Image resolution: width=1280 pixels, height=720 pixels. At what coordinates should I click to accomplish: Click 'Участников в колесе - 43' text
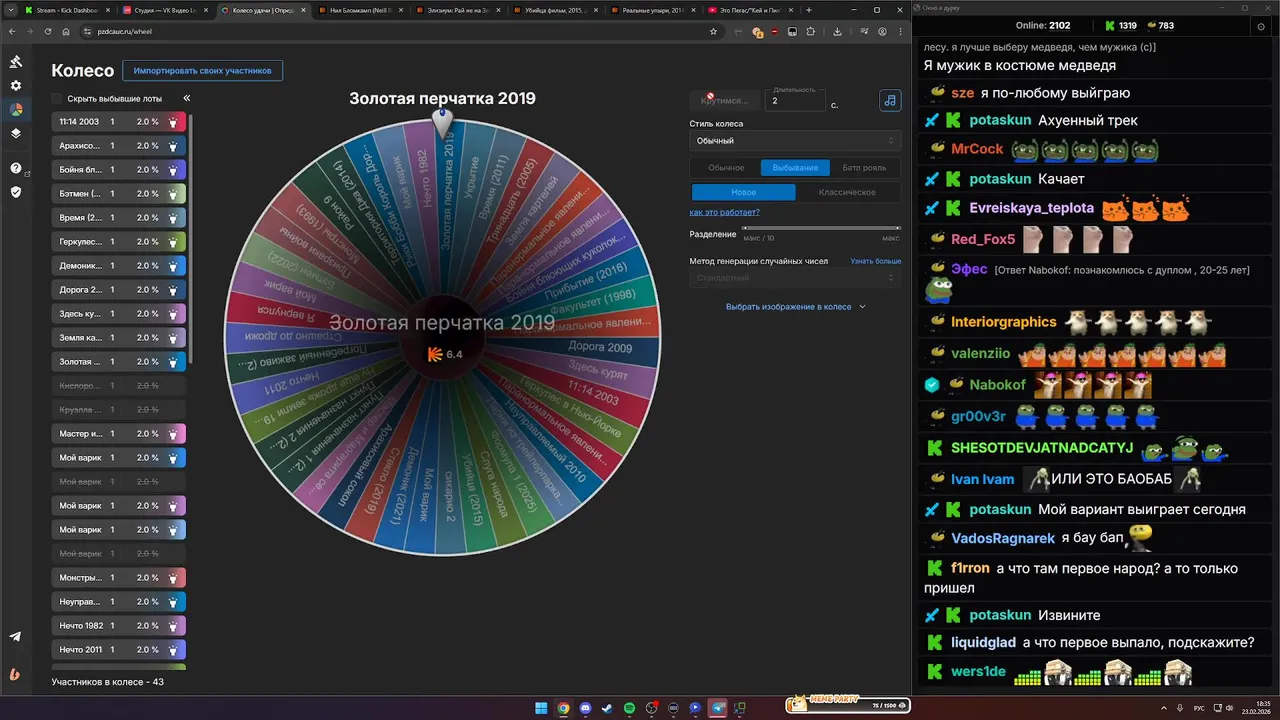(108, 682)
